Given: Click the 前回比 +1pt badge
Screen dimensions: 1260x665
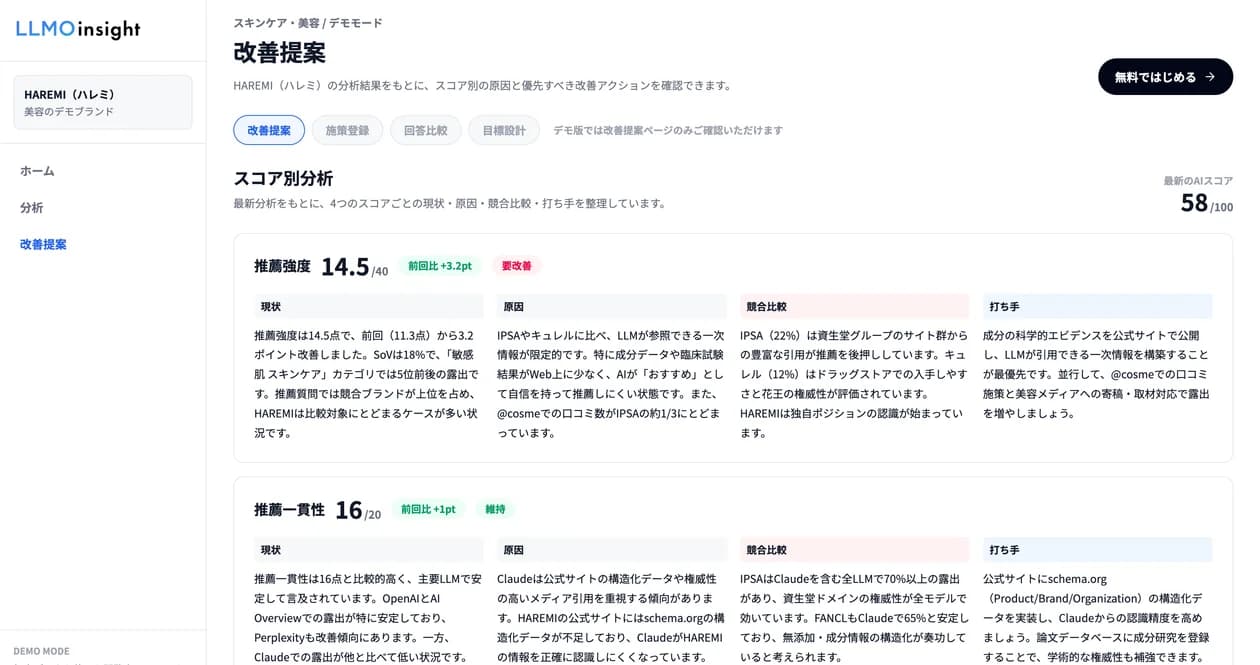Looking at the screenshot, I should (x=428, y=509).
